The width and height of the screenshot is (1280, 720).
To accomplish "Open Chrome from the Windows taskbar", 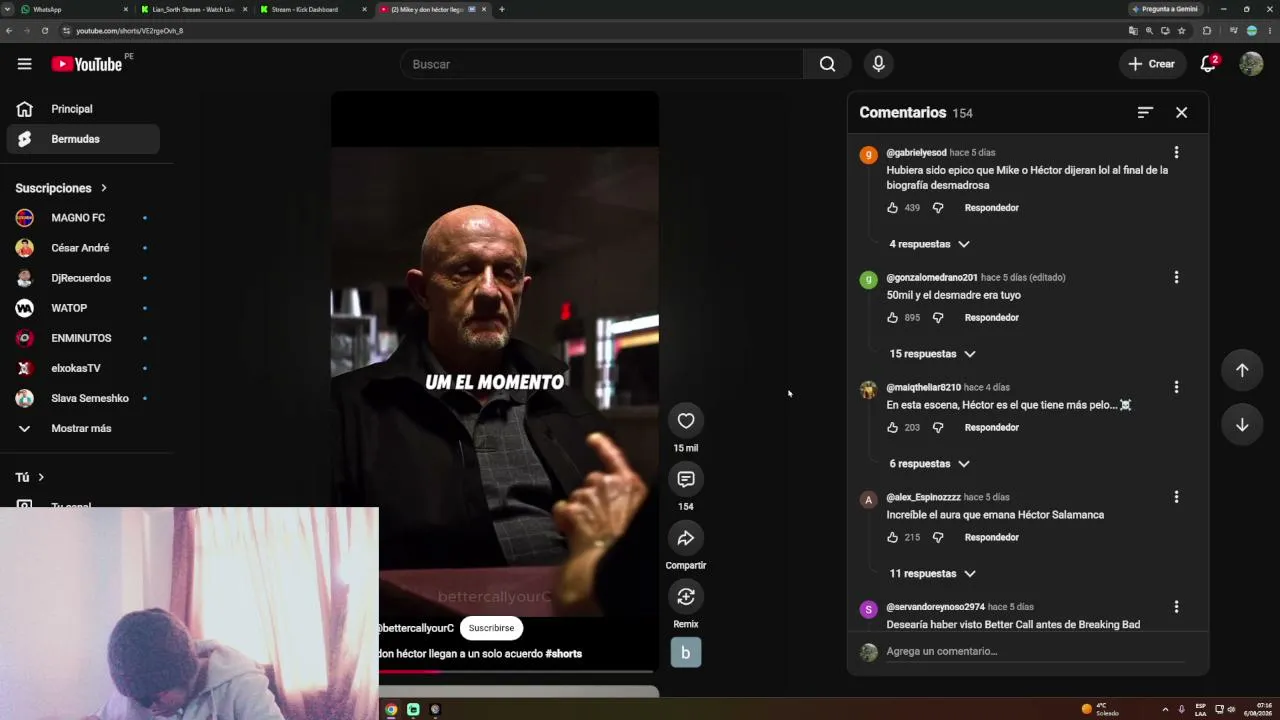I will 391,709.
